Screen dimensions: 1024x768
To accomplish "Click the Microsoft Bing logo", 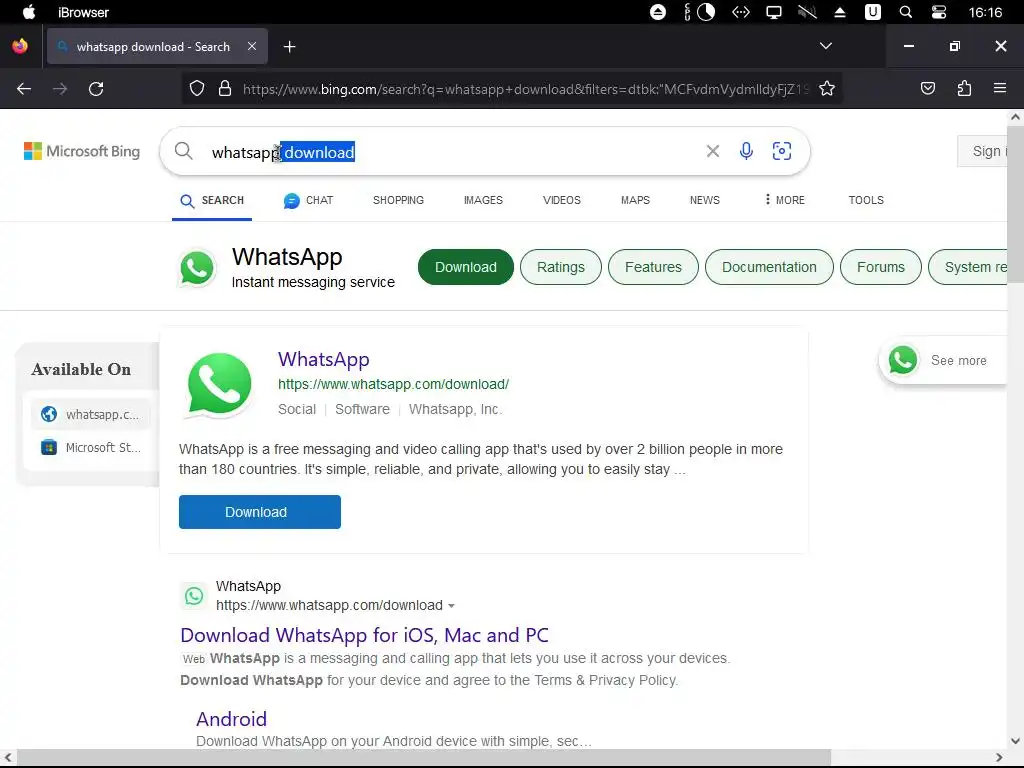I will point(82,151).
